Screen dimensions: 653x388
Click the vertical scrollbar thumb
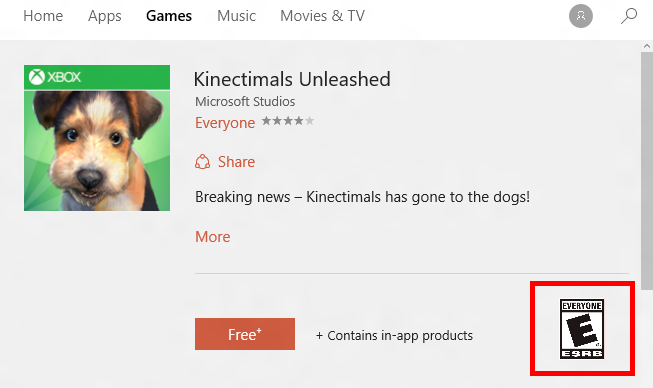647,171
